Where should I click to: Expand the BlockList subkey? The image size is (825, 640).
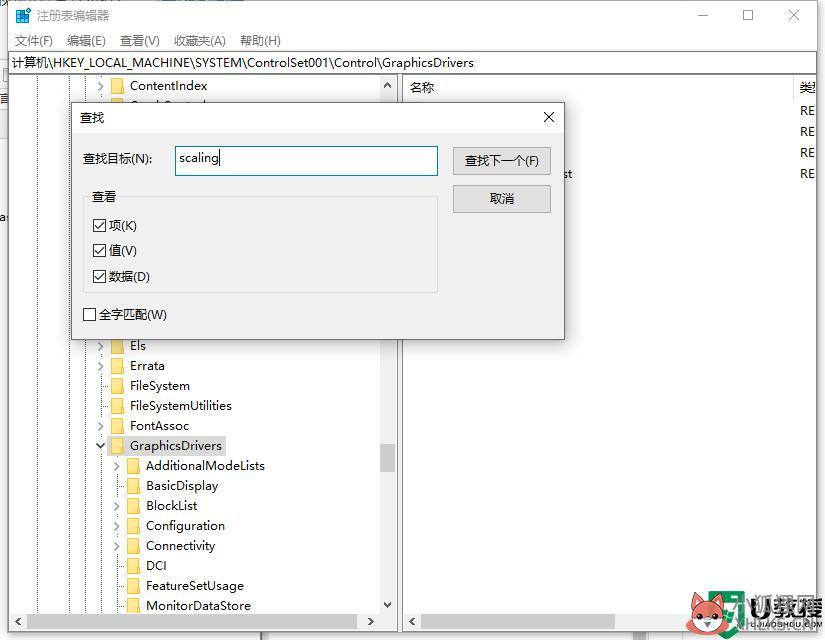(117, 506)
